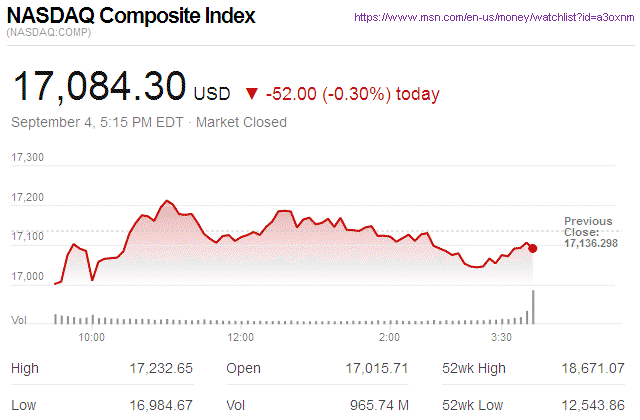Click the 17,300 y-axis price label

[x=27, y=157]
